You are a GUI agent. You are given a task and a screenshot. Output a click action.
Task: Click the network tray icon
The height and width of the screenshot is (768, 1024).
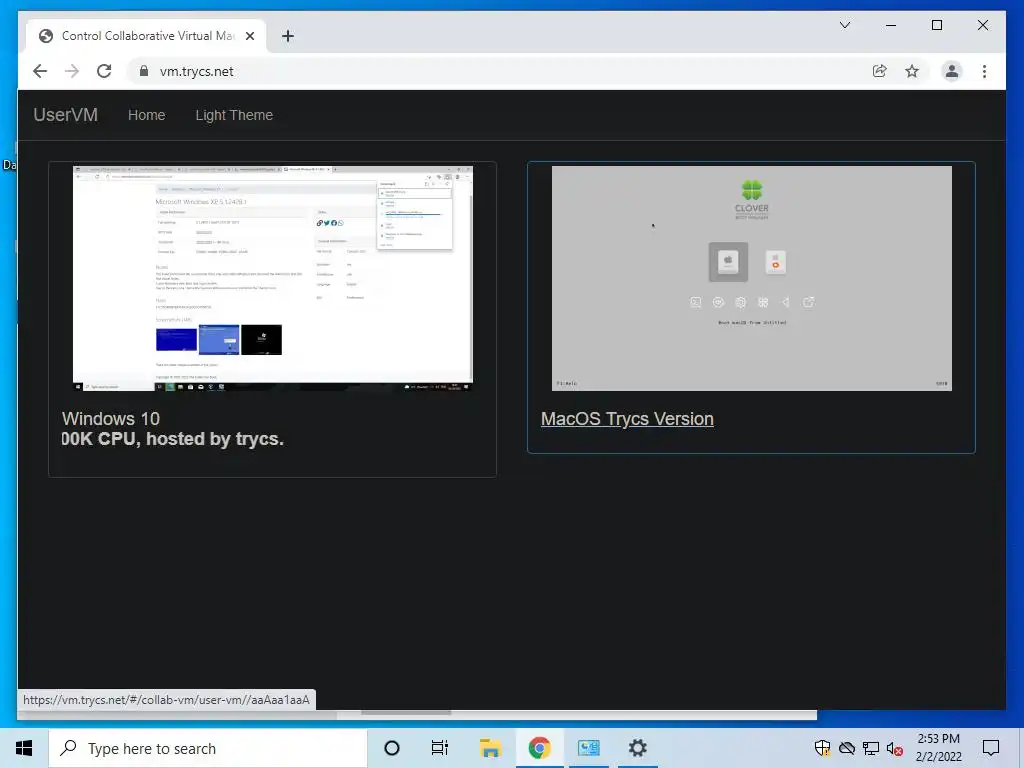pos(871,748)
